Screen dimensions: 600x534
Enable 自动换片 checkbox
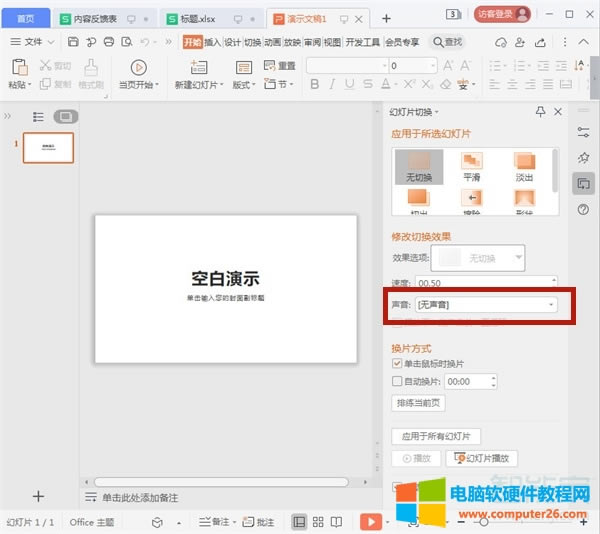(x=397, y=382)
